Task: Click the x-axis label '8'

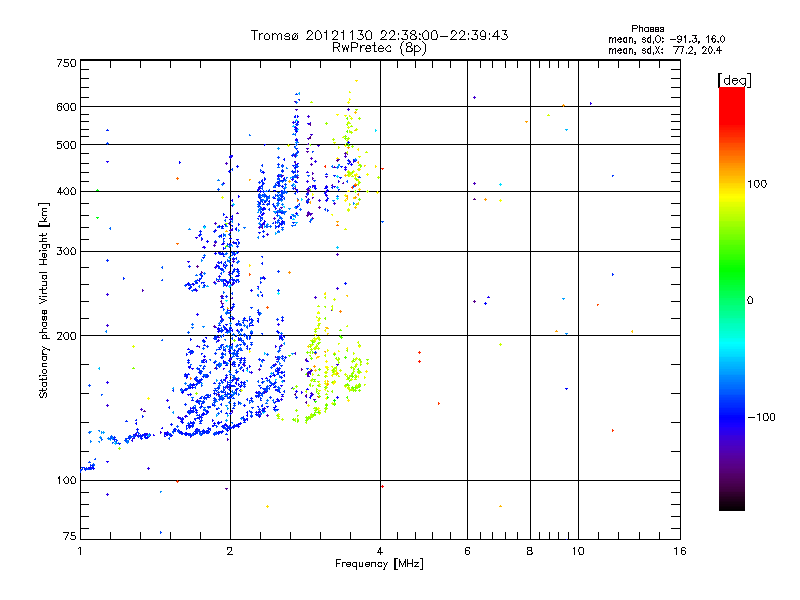Action: pos(530,551)
